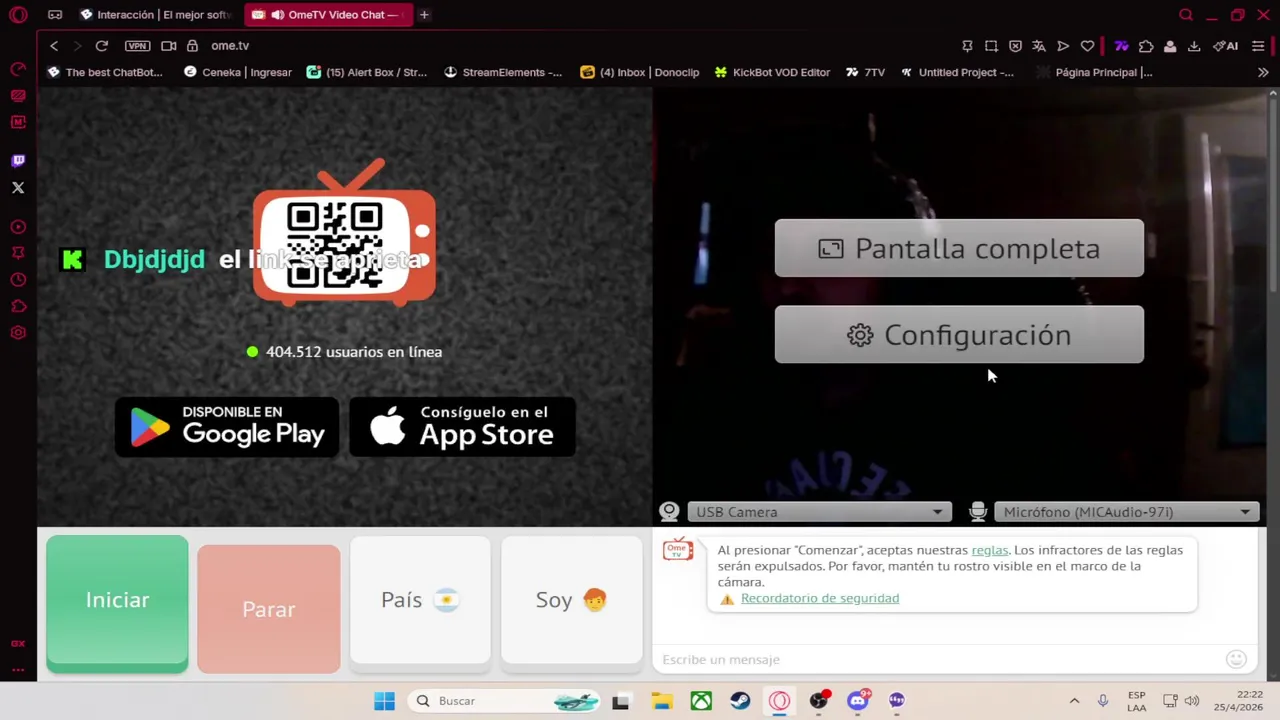Open the reglas rules link
The width and height of the screenshot is (1280, 720).
[990, 550]
